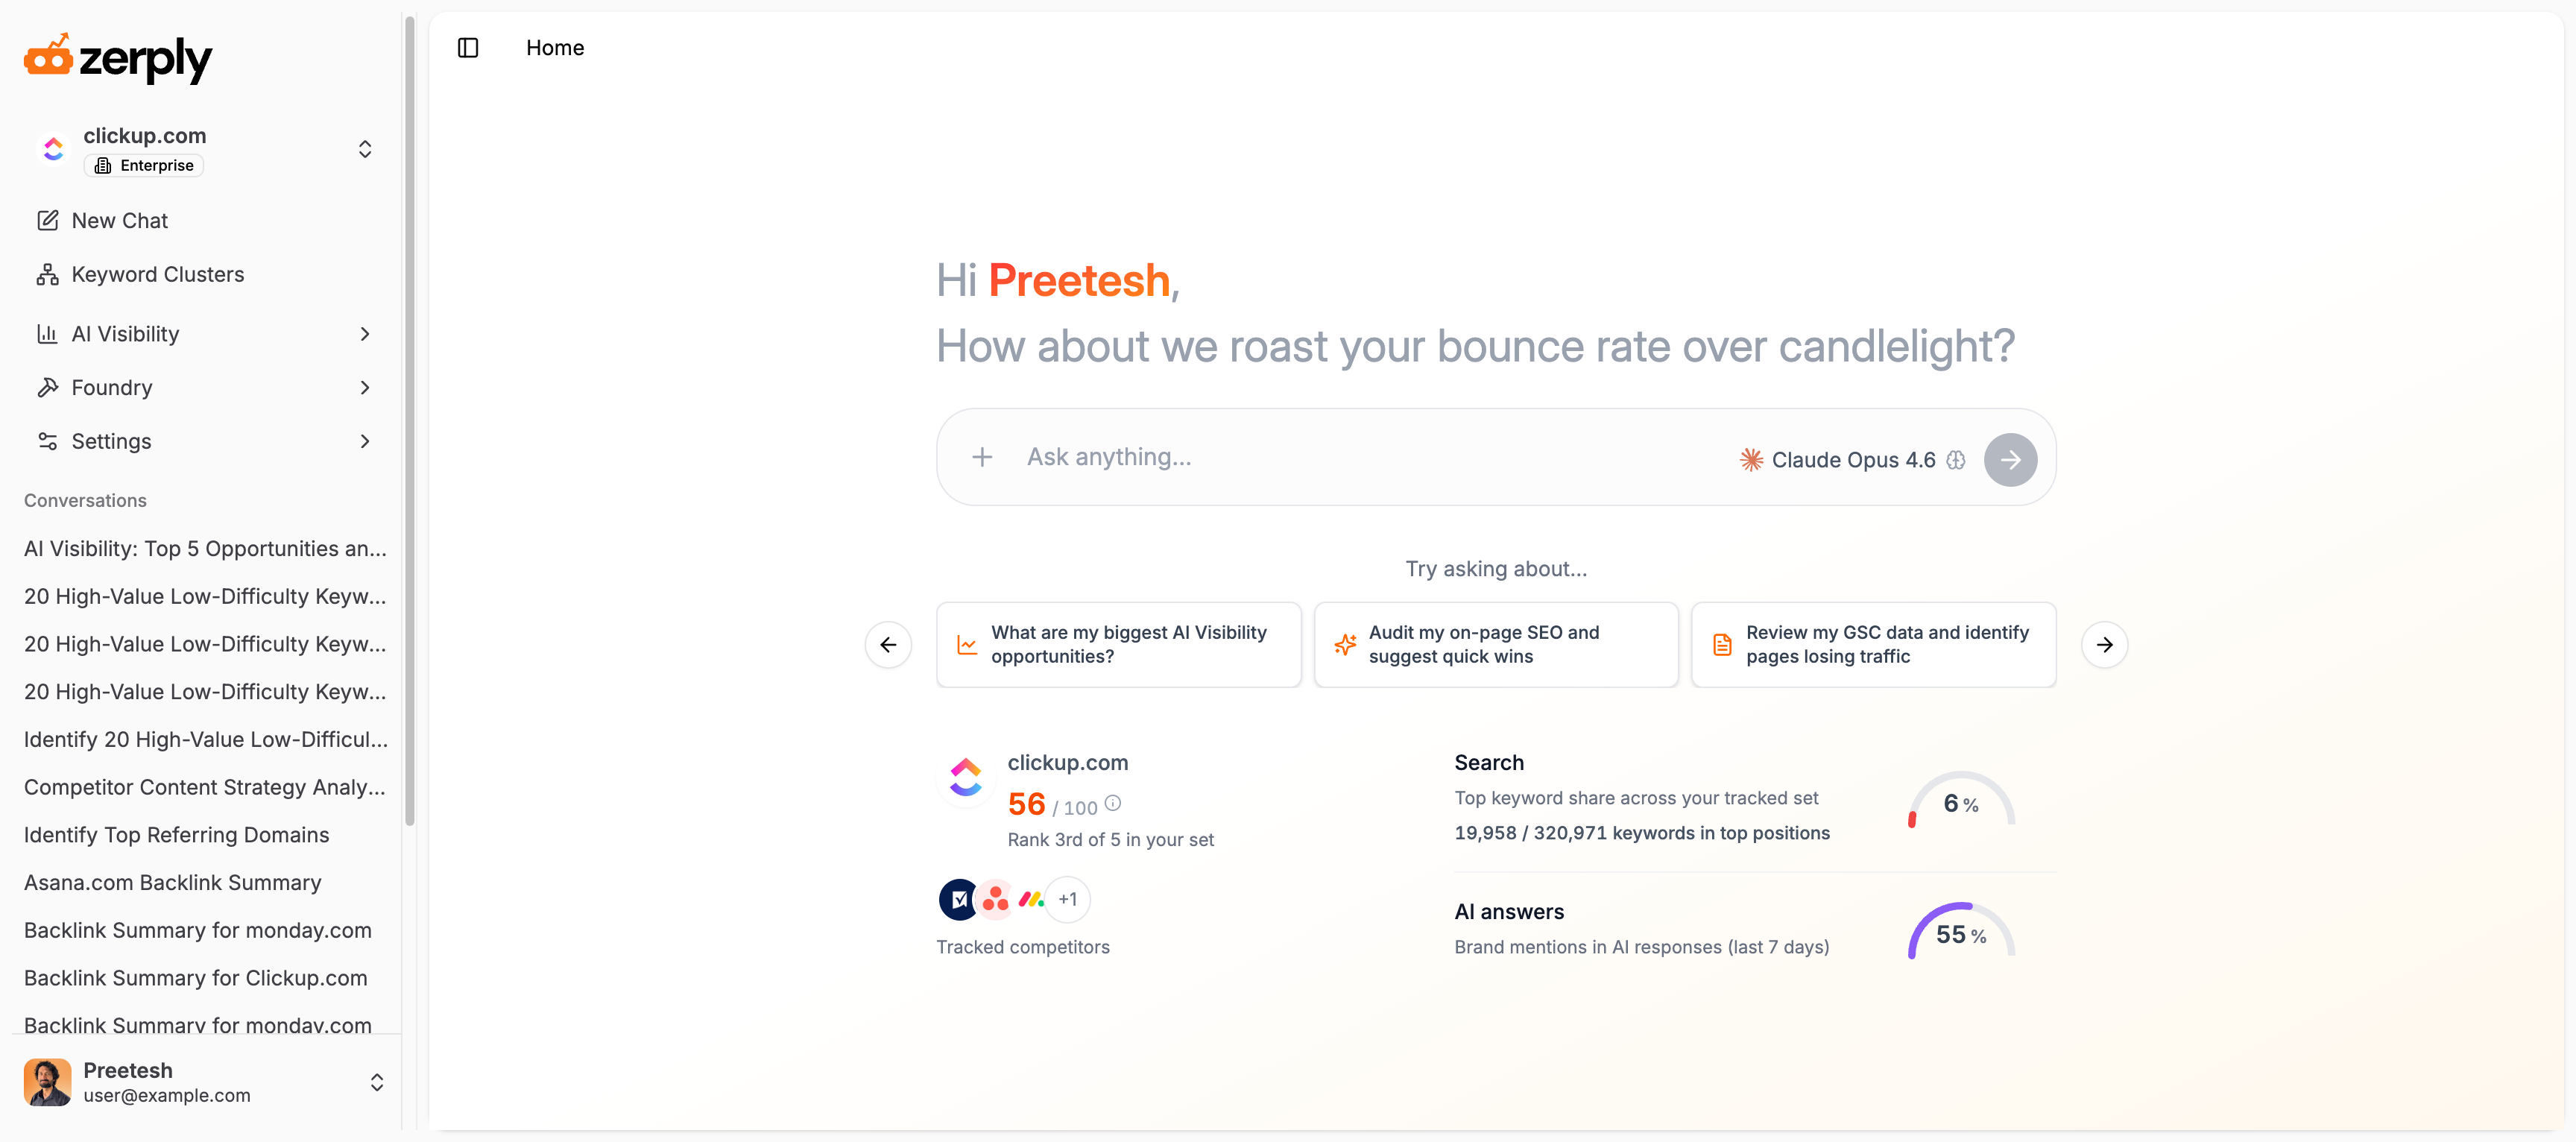Viewport: 2576px width, 1142px height.
Task: Click the send arrow button
Action: 2010,459
